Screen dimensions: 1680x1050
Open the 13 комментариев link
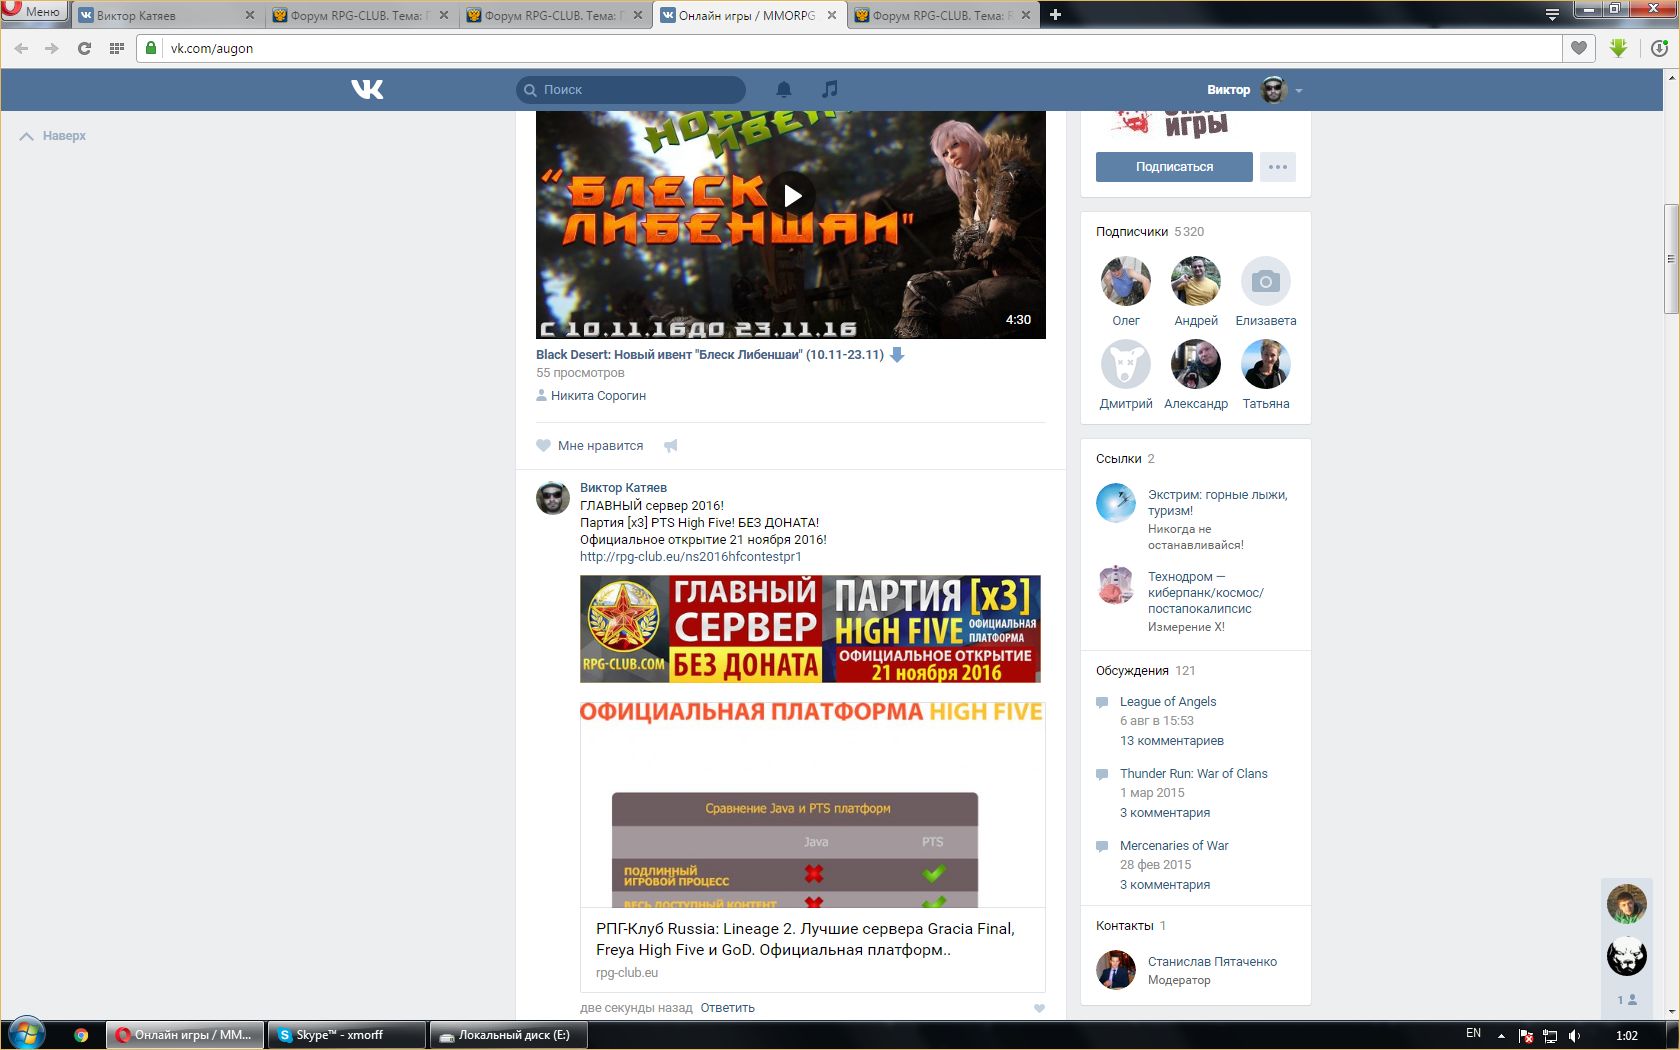[x=1171, y=741]
